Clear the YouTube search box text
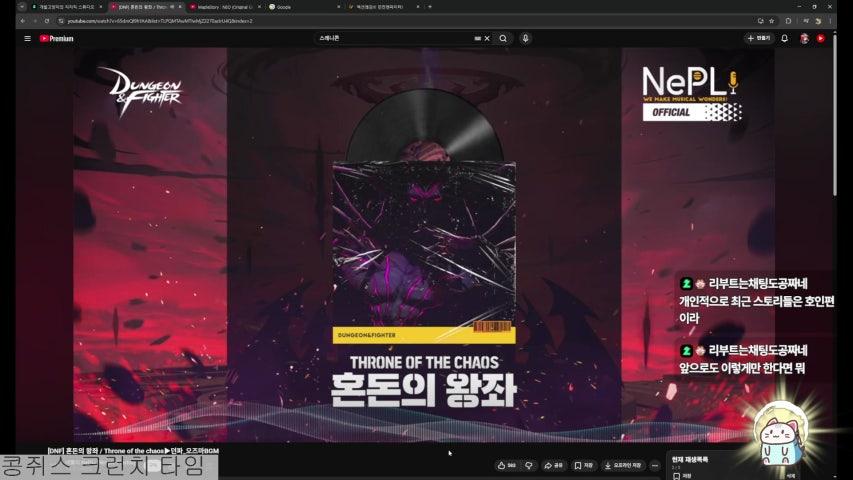This screenshot has width=853, height=480. [x=487, y=39]
